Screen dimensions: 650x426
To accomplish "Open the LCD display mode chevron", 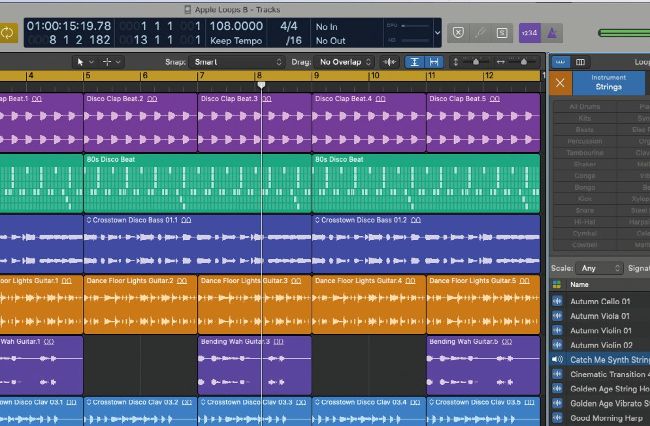I will pos(437,33).
